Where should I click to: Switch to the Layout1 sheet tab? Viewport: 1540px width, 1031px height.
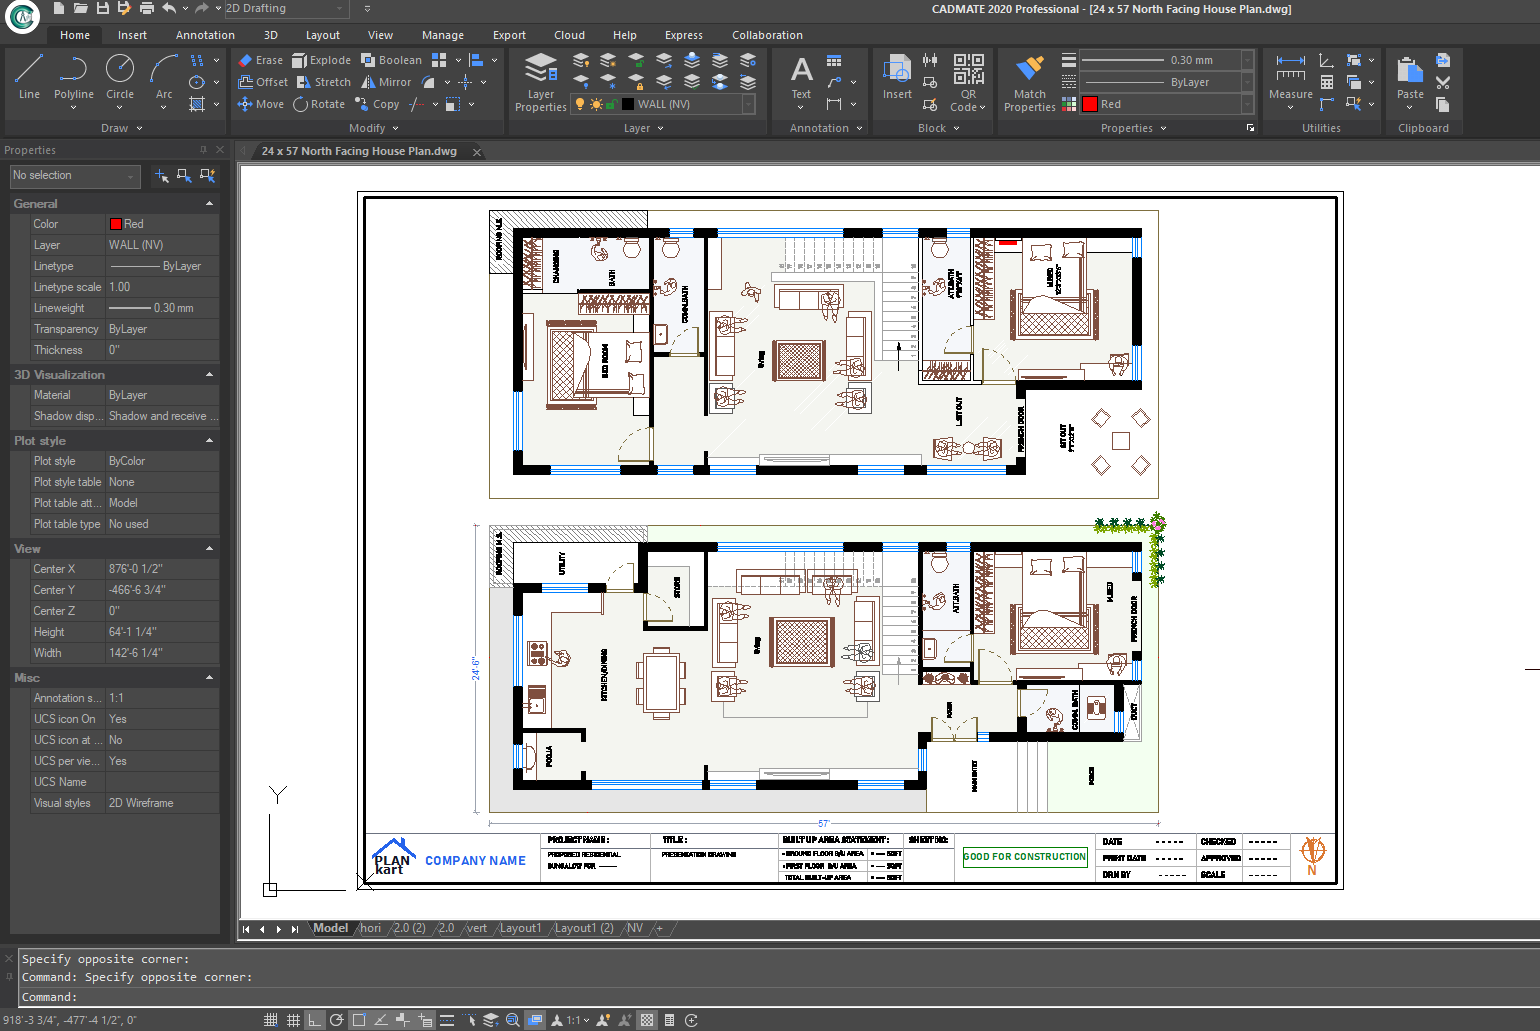pyautogui.click(x=520, y=928)
